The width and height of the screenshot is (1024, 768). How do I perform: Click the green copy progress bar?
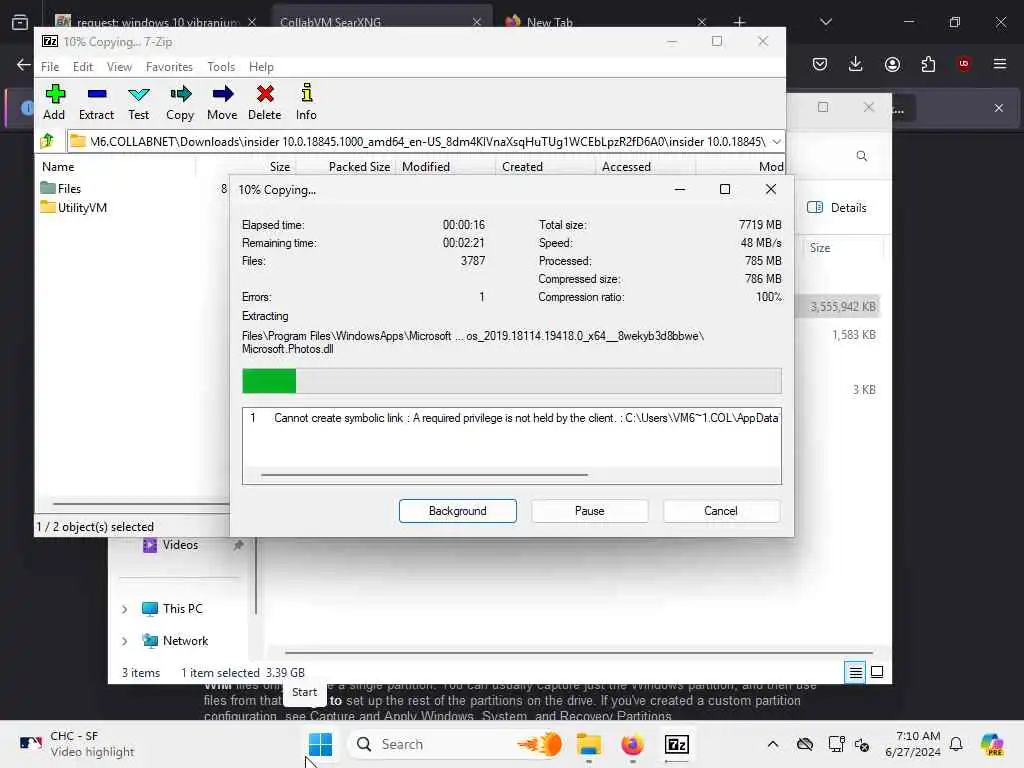pos(511,381)
